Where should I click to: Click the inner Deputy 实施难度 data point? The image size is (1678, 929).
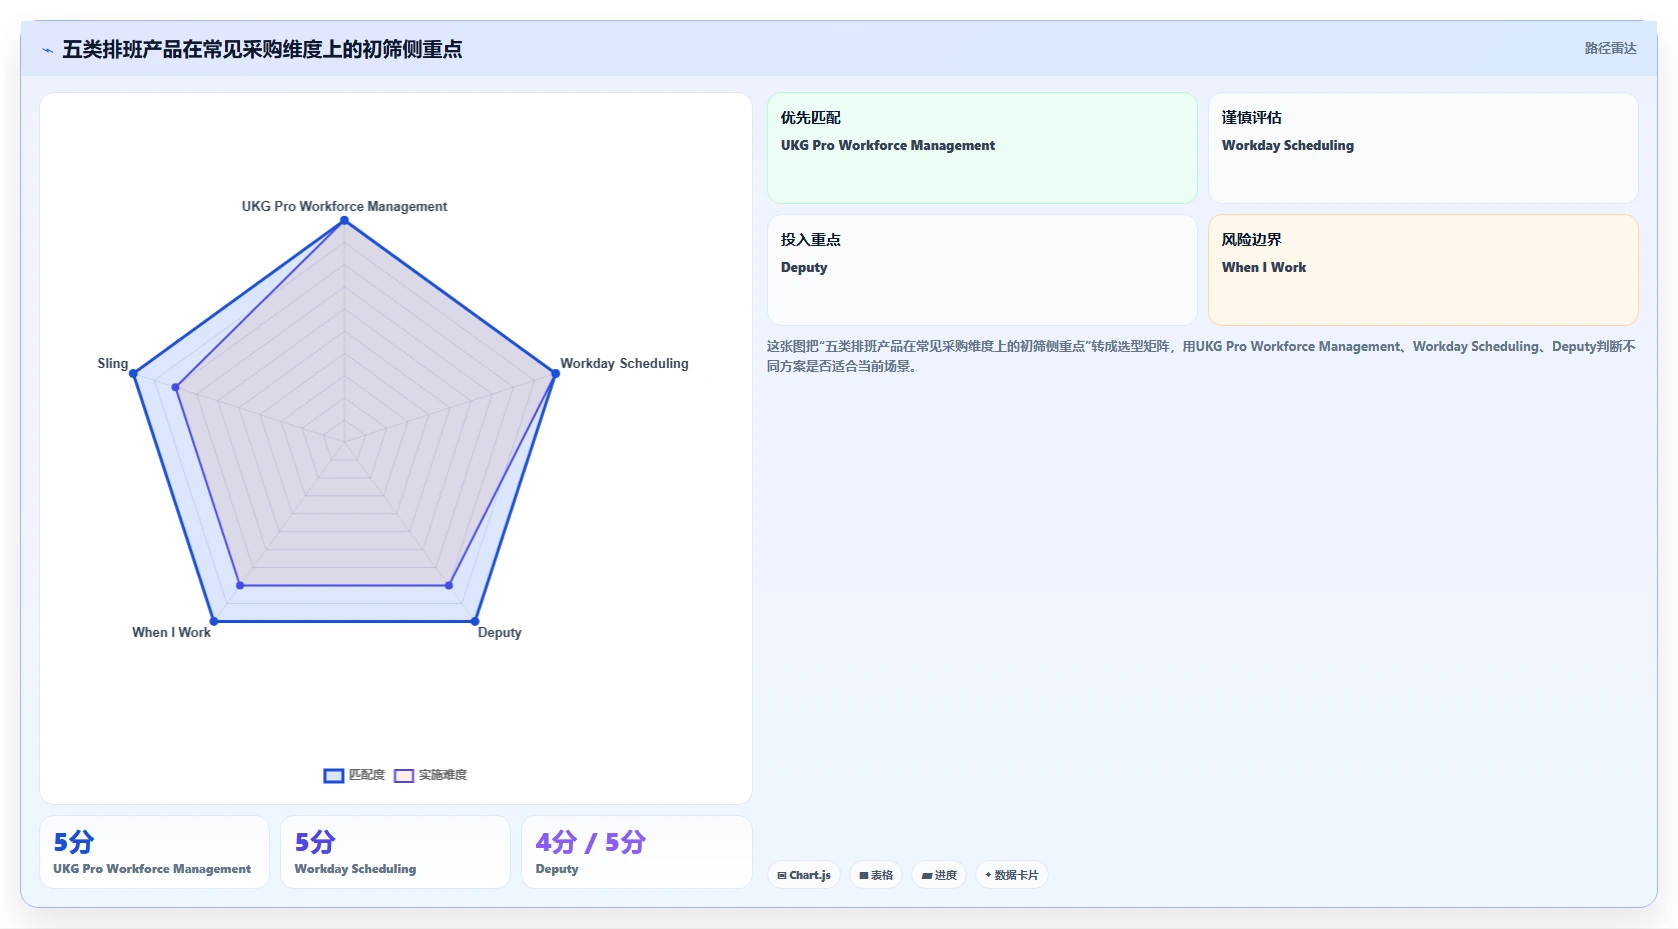click(449, 585)
